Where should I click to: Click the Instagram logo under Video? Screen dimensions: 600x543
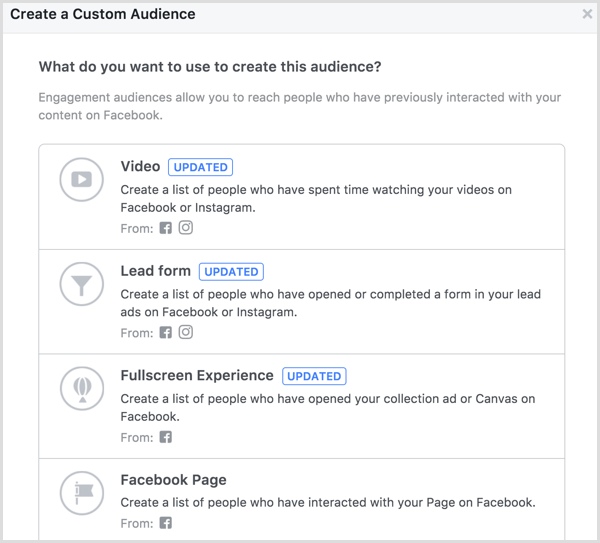[186, 228]
